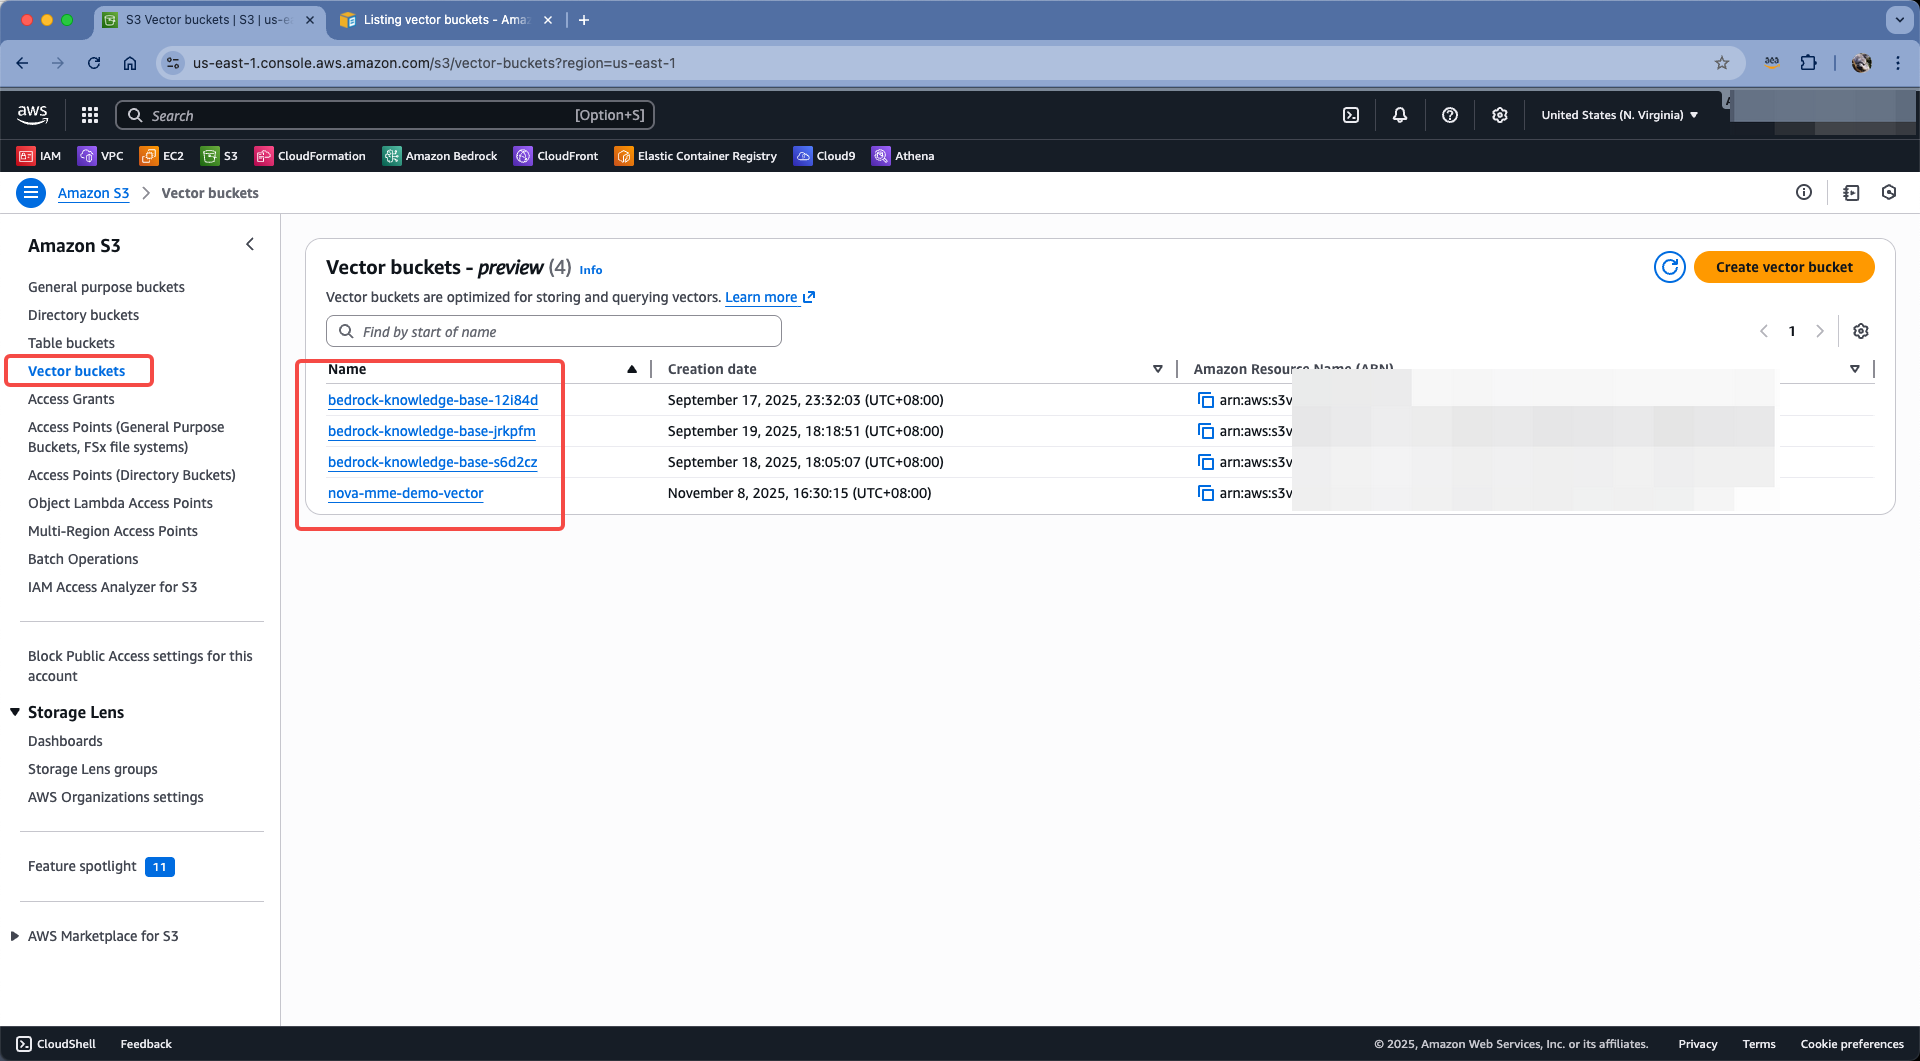
Task: Open the region selector dropdown
Action: pos(1619,115)
